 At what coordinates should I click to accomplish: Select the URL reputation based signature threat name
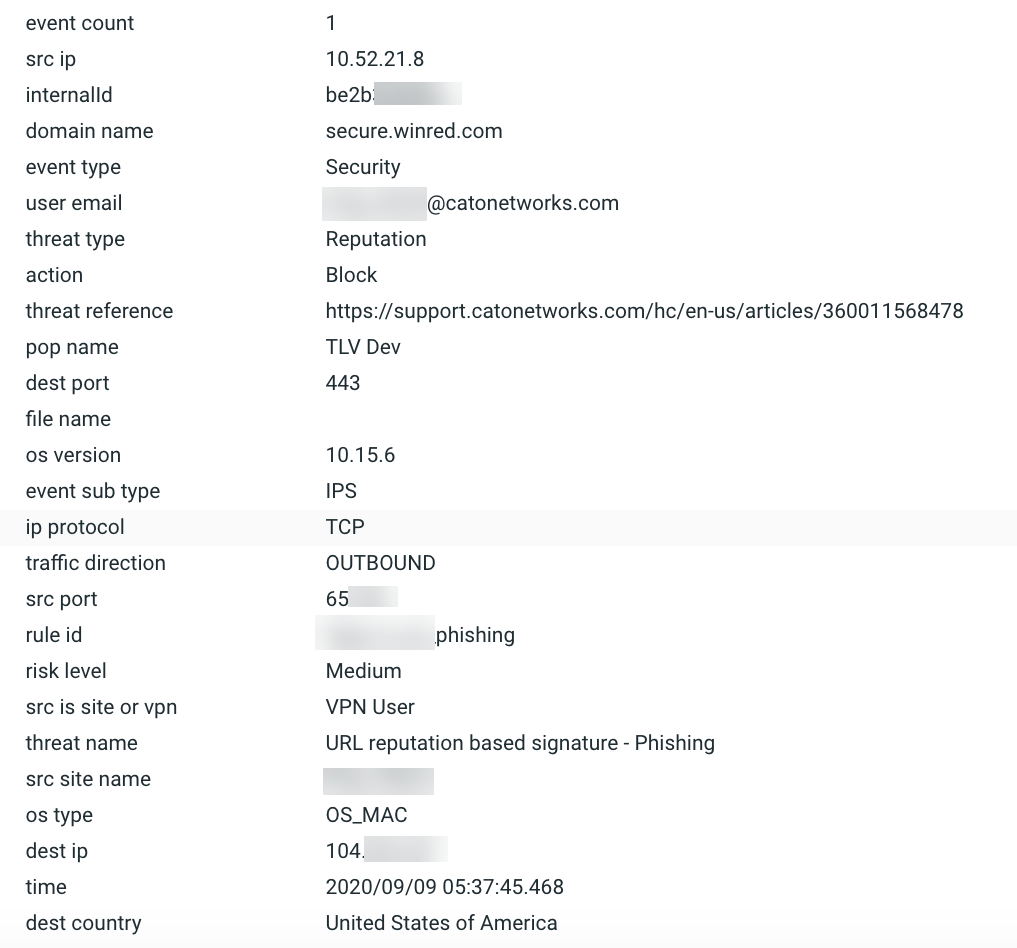tap(520, 743)
